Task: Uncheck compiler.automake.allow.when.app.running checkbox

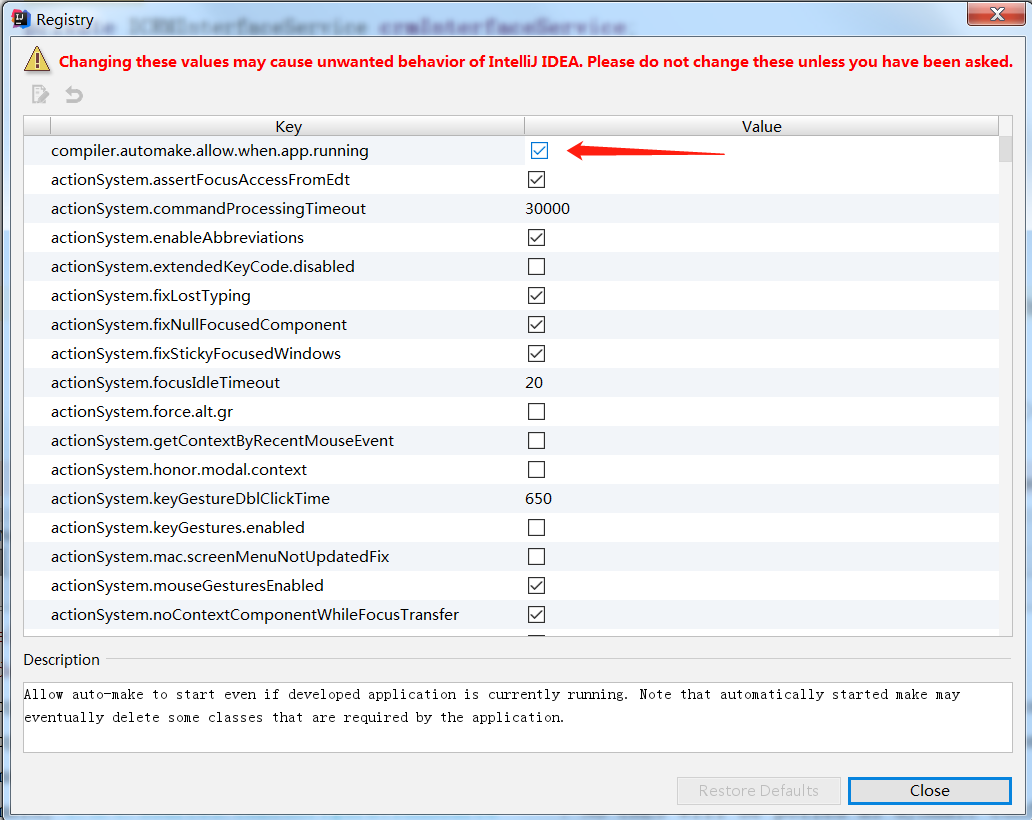Action: (x=539, y=151)
